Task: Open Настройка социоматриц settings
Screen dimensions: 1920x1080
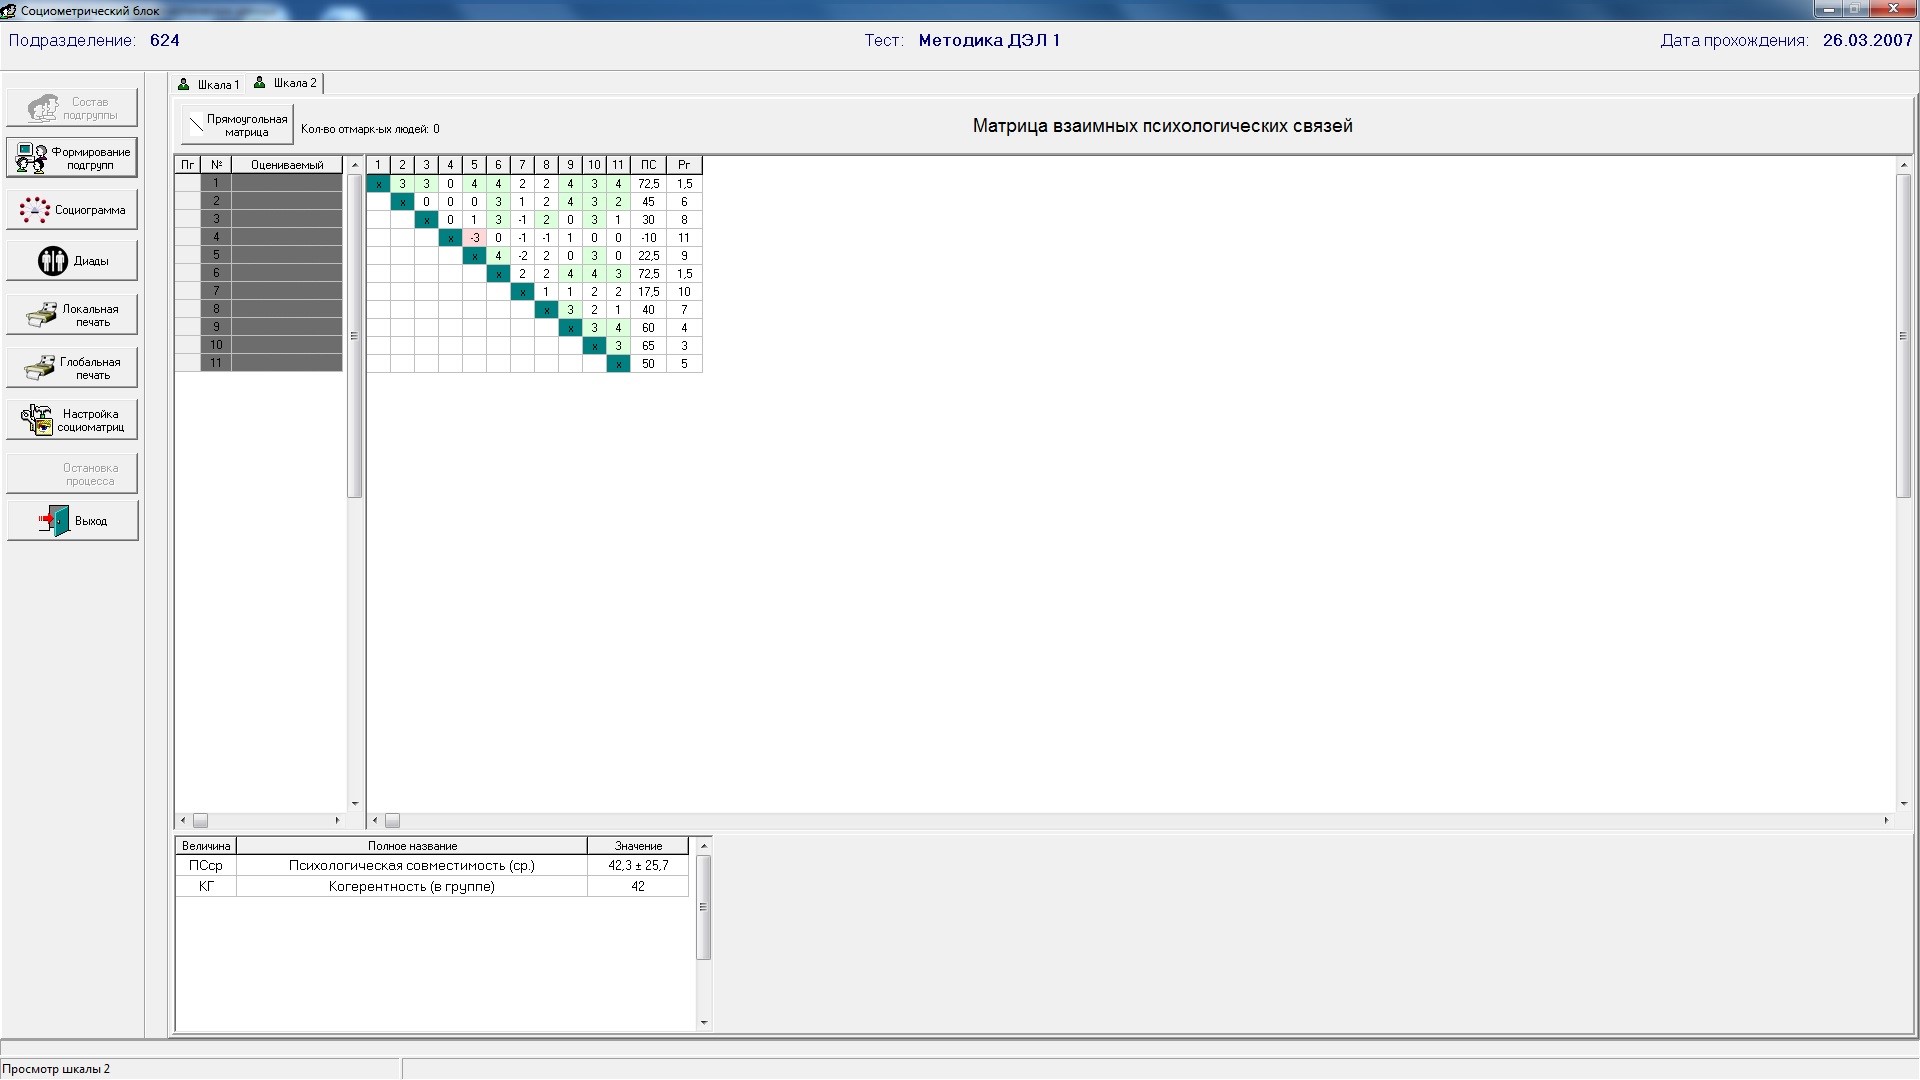Action: click(72, 420)
